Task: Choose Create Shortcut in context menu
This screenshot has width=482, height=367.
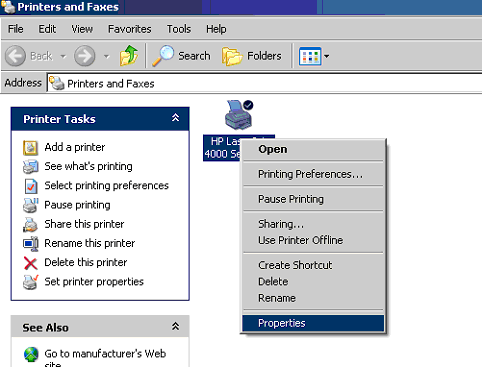Action: [313, 265]
